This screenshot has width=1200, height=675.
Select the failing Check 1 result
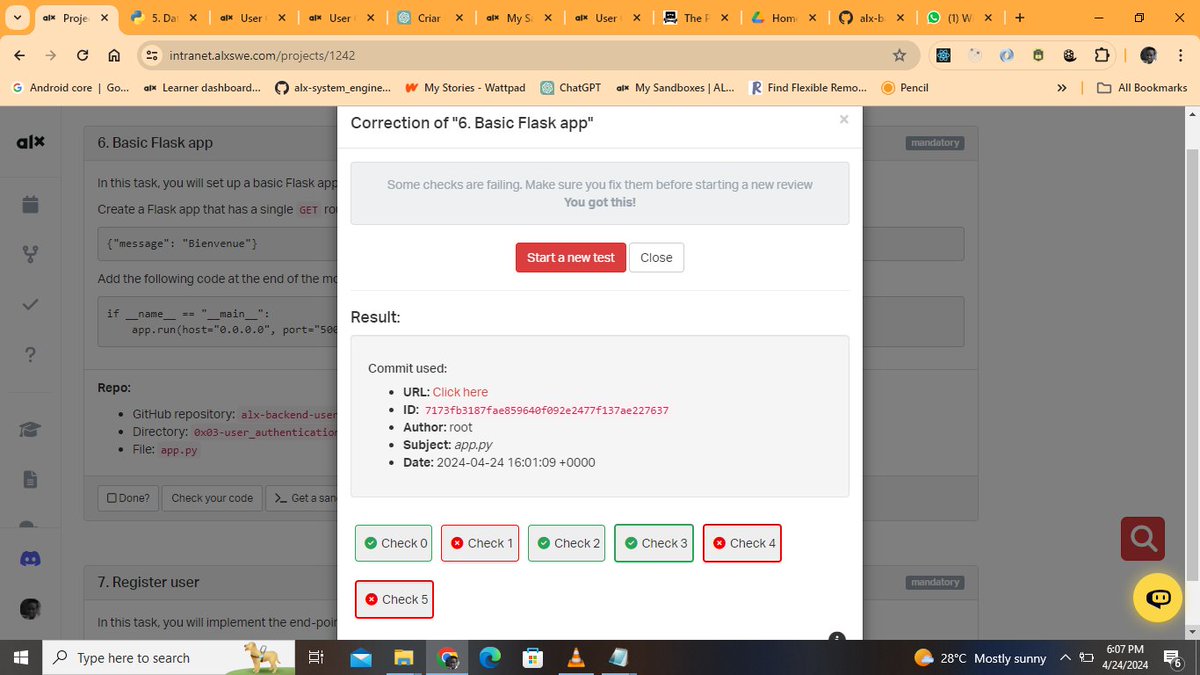click(x=479, y=543)
